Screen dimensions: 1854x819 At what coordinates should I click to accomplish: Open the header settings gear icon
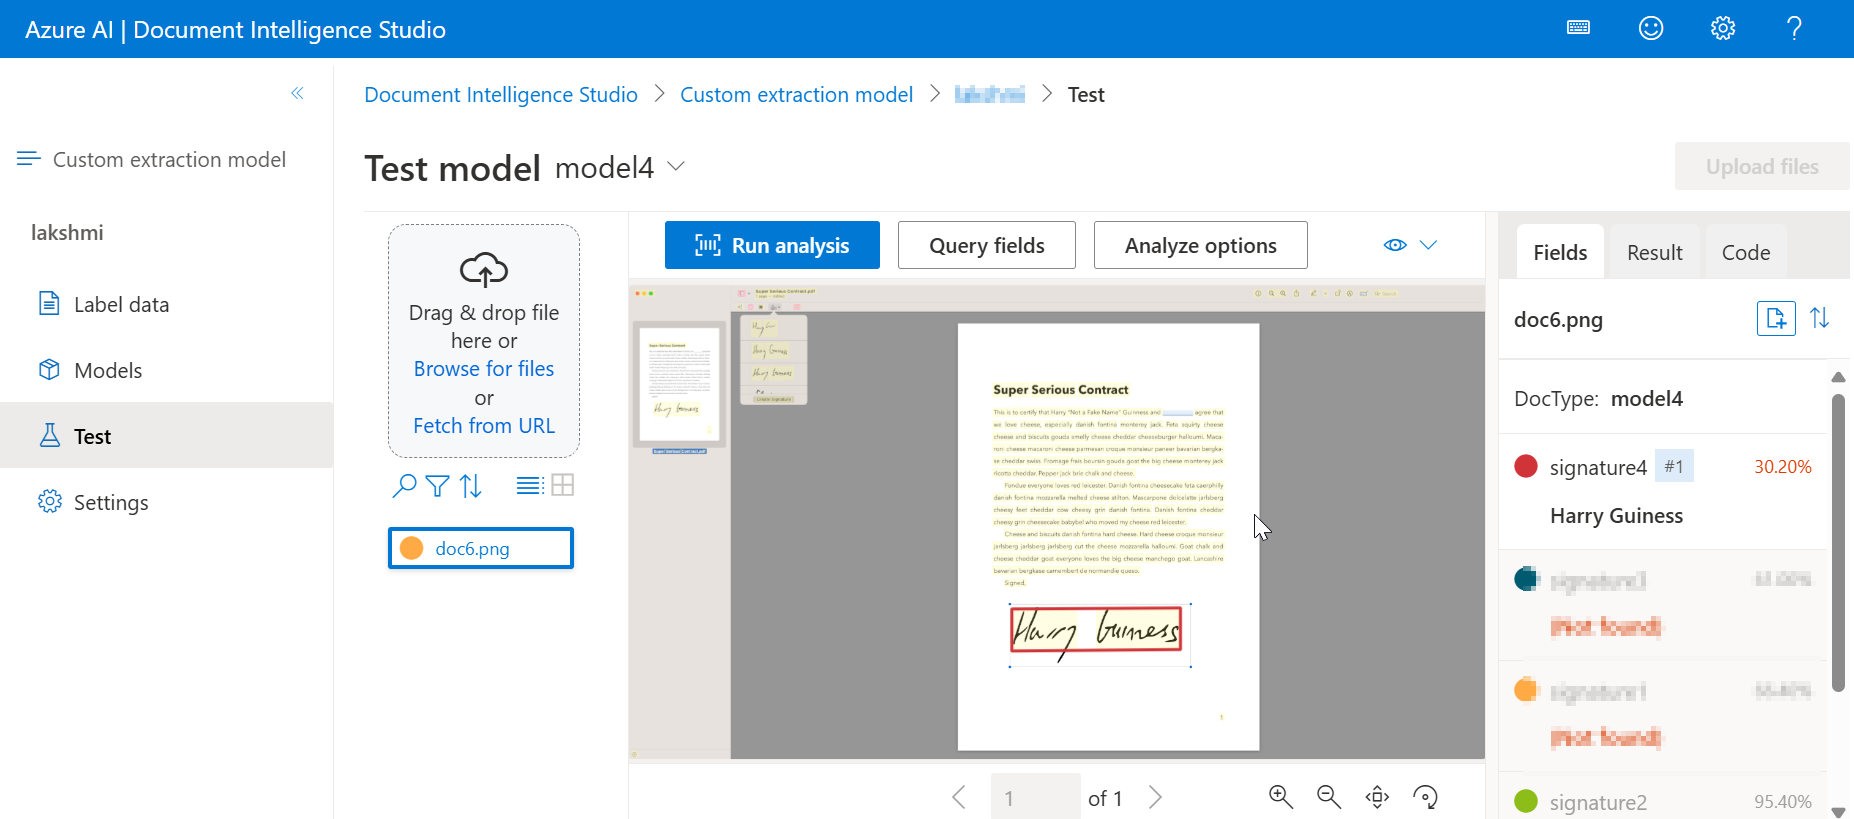[1723, 28]
